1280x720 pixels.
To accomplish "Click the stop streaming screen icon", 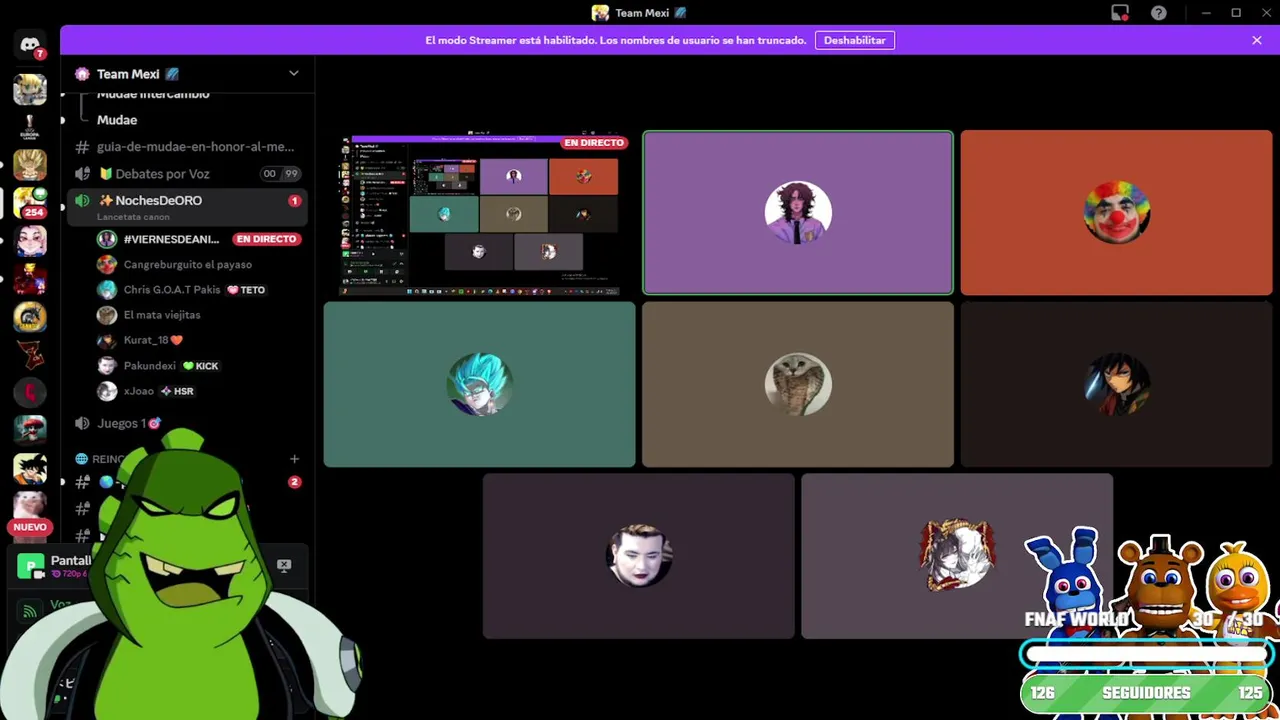I will click(x=284, y=565).
